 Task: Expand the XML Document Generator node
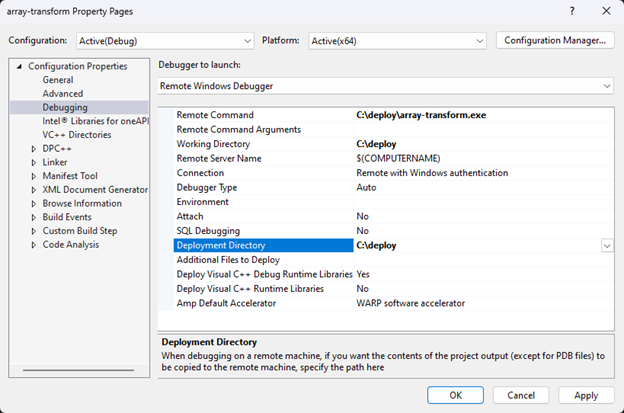(x=34, y=190)
